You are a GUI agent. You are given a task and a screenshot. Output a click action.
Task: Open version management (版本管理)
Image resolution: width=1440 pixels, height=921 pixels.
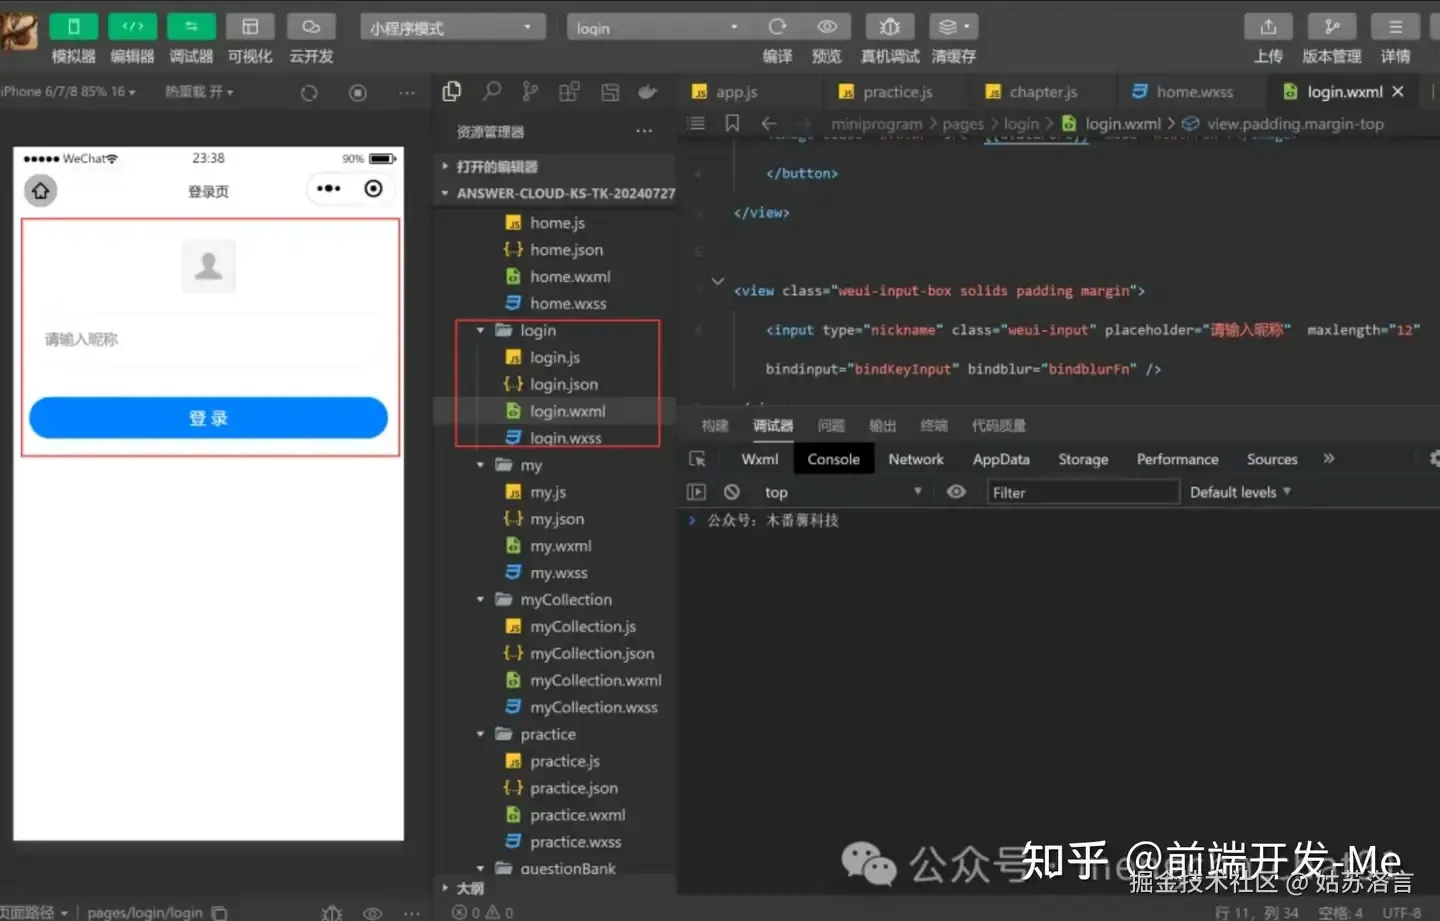pos(1331,27)
